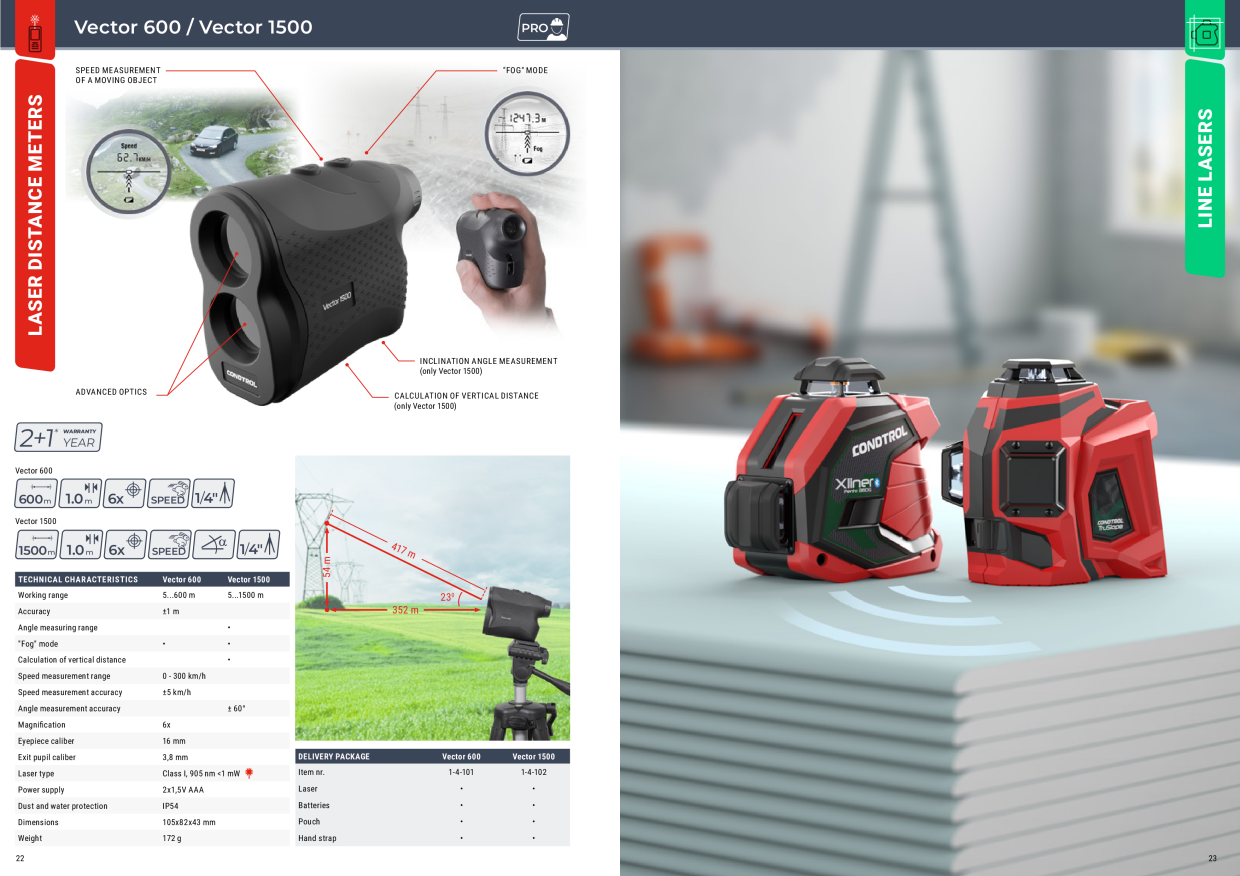Click the '2x1,5V AAA' power supply value
Image resolution: width=1240 pixels, height=876 pixels.
(183, 790)
